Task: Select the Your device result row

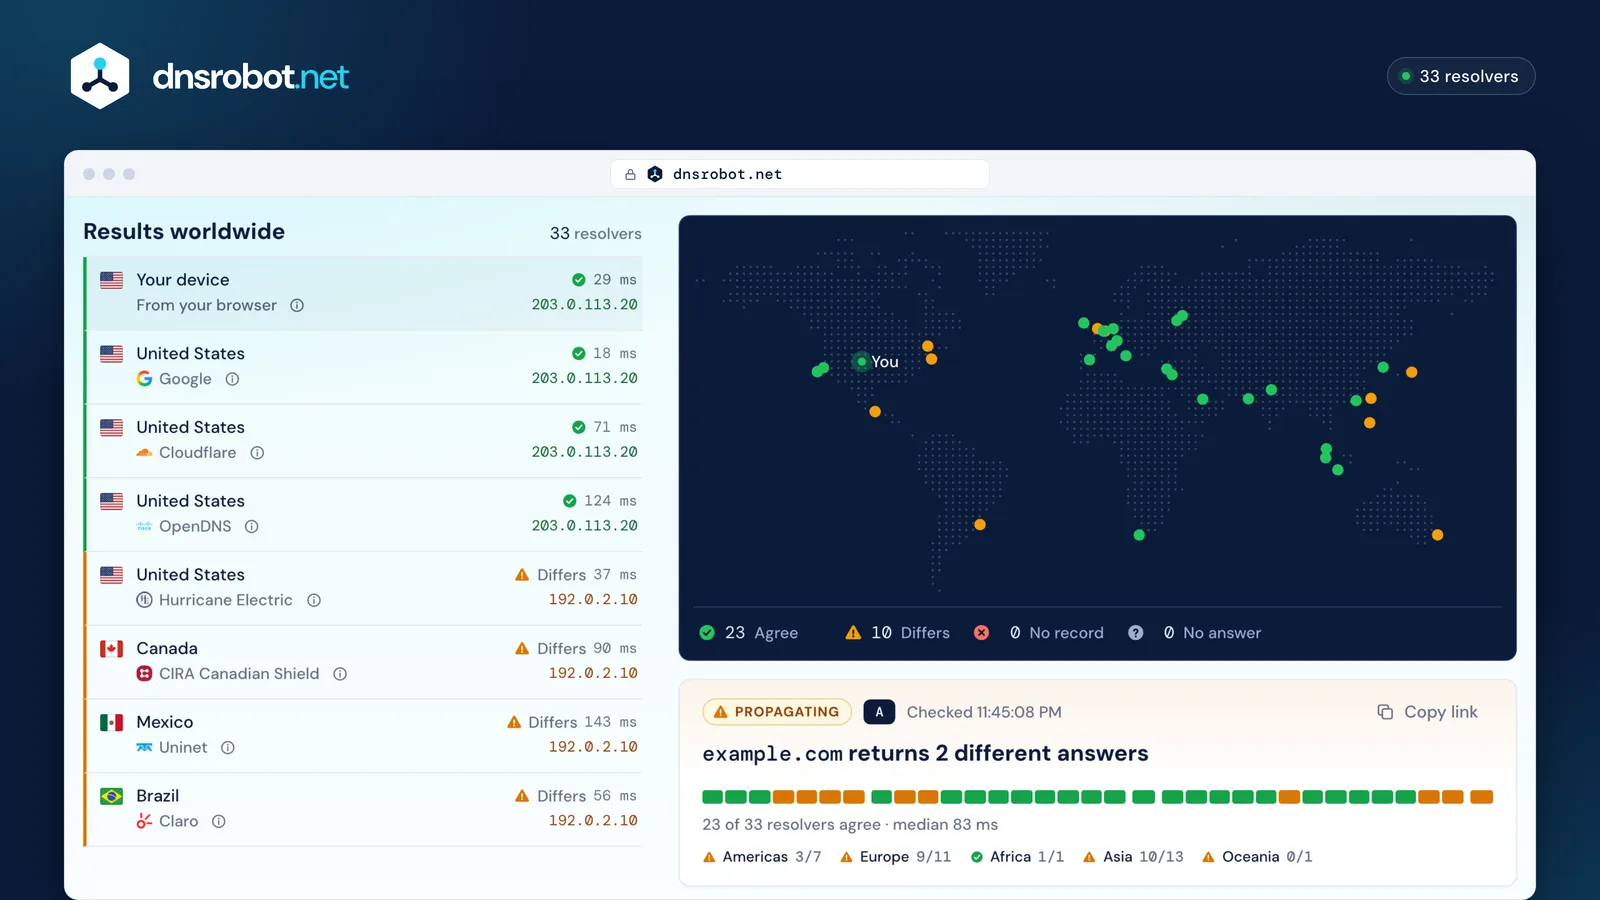Action: [364, 293]
